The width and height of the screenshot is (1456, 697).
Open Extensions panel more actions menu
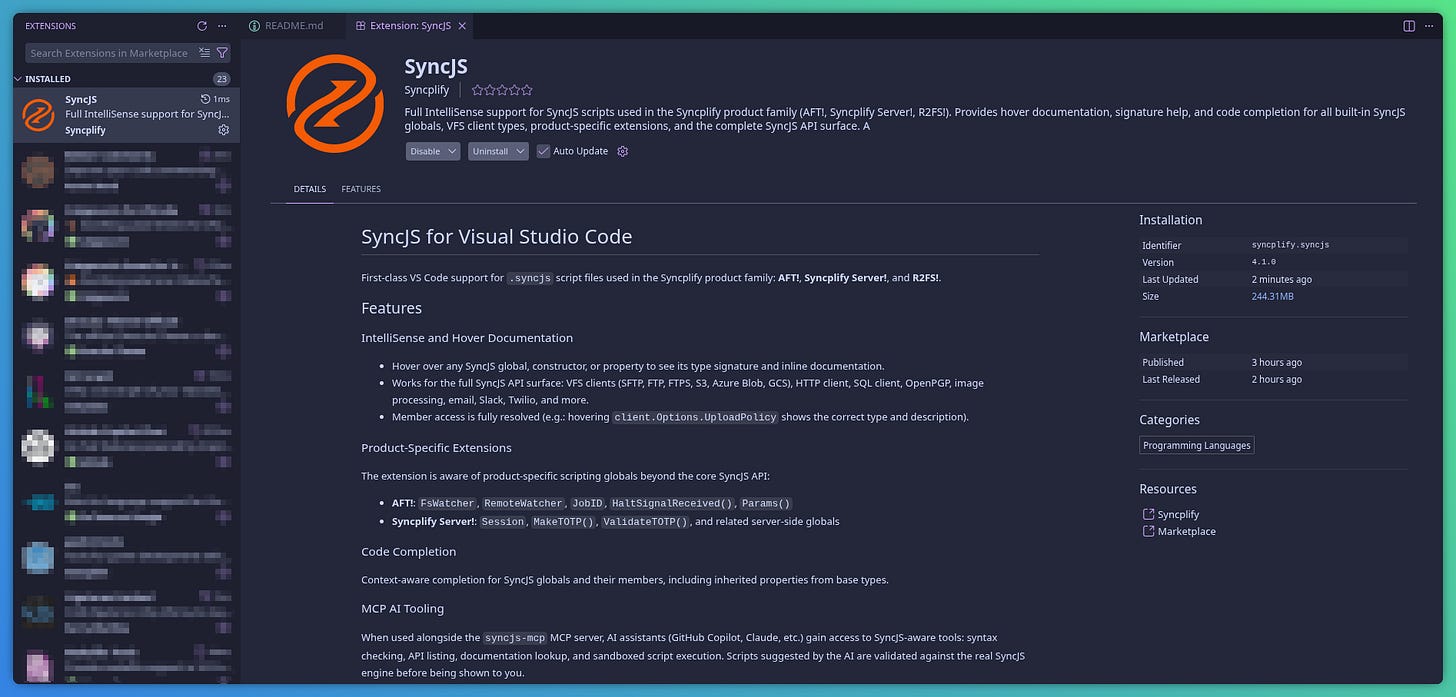(x=222, y=26)
